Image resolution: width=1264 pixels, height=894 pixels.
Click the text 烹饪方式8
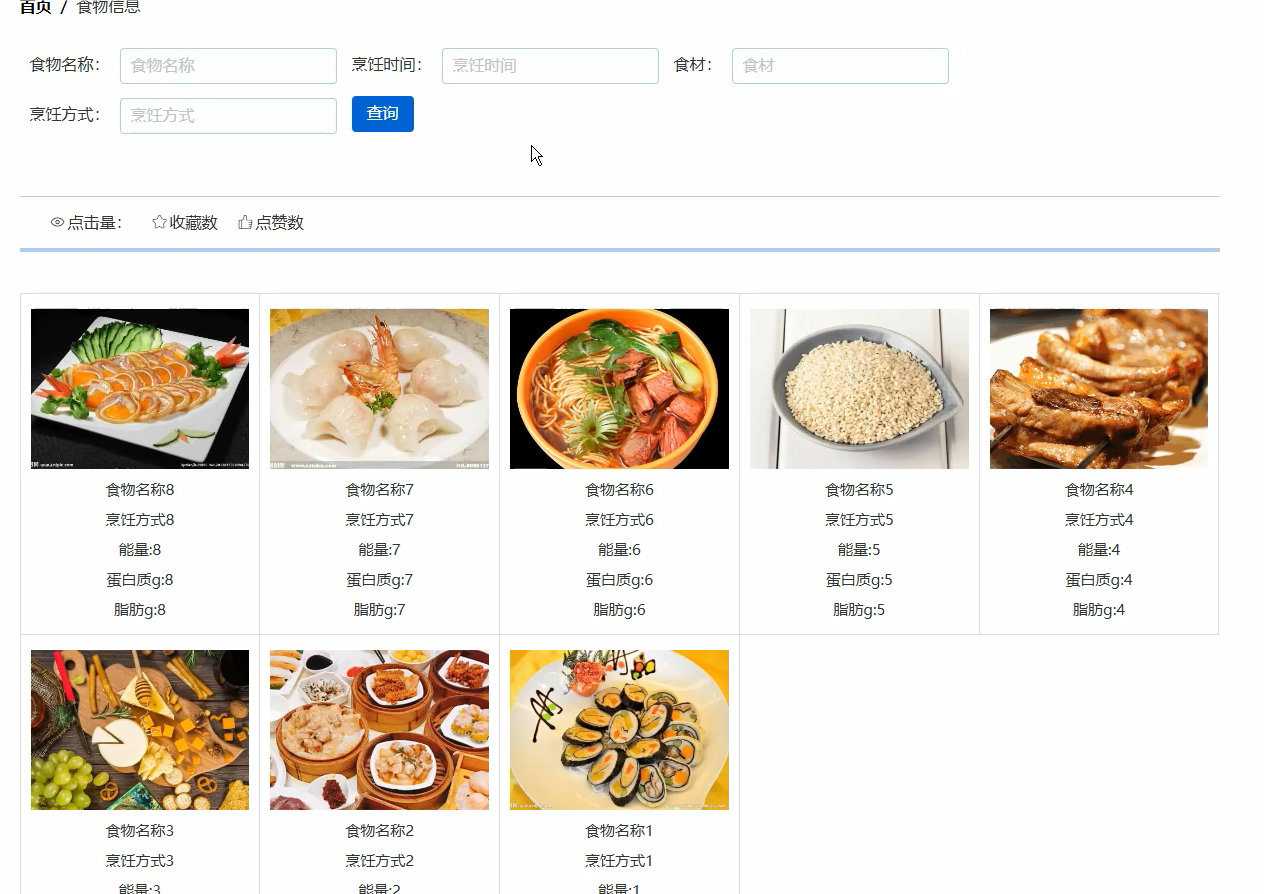pyautogui.click(x=140, y=520)
